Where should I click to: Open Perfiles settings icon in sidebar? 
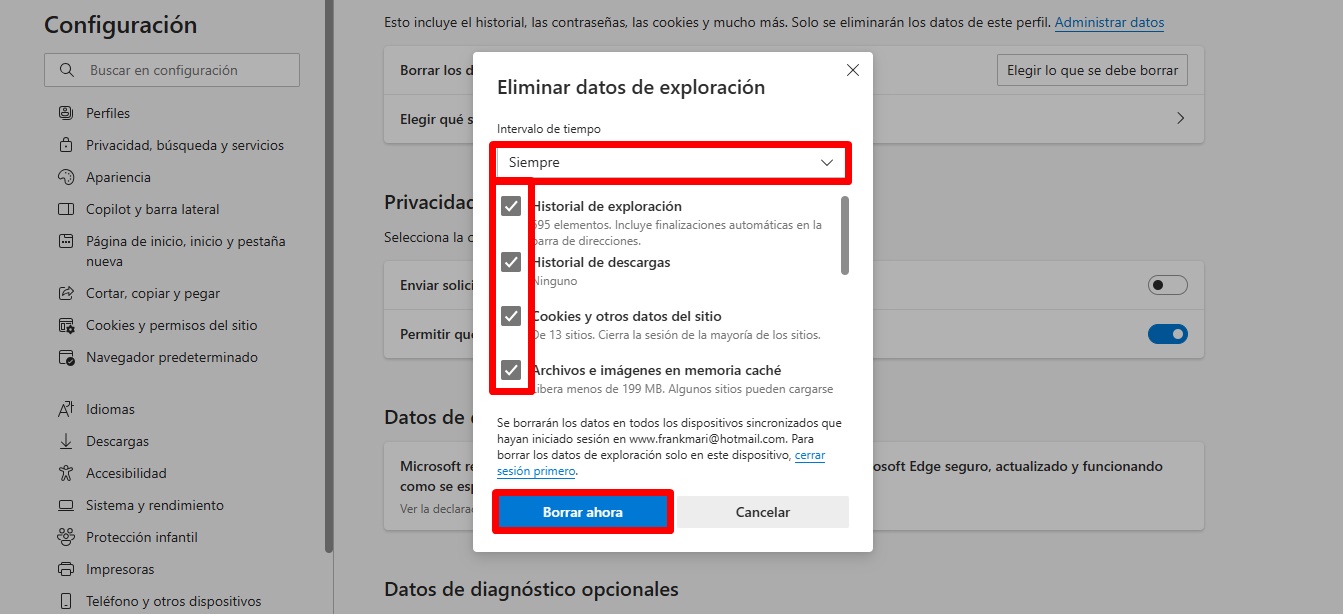click(66, 113)
